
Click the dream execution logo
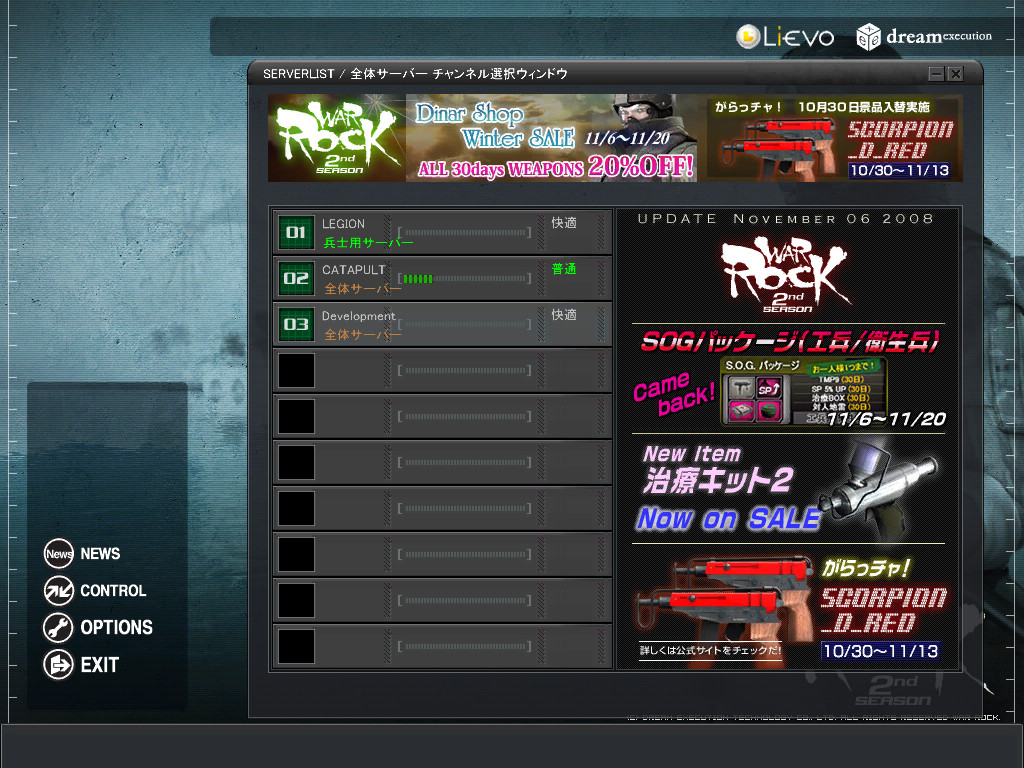click(924, 37)
